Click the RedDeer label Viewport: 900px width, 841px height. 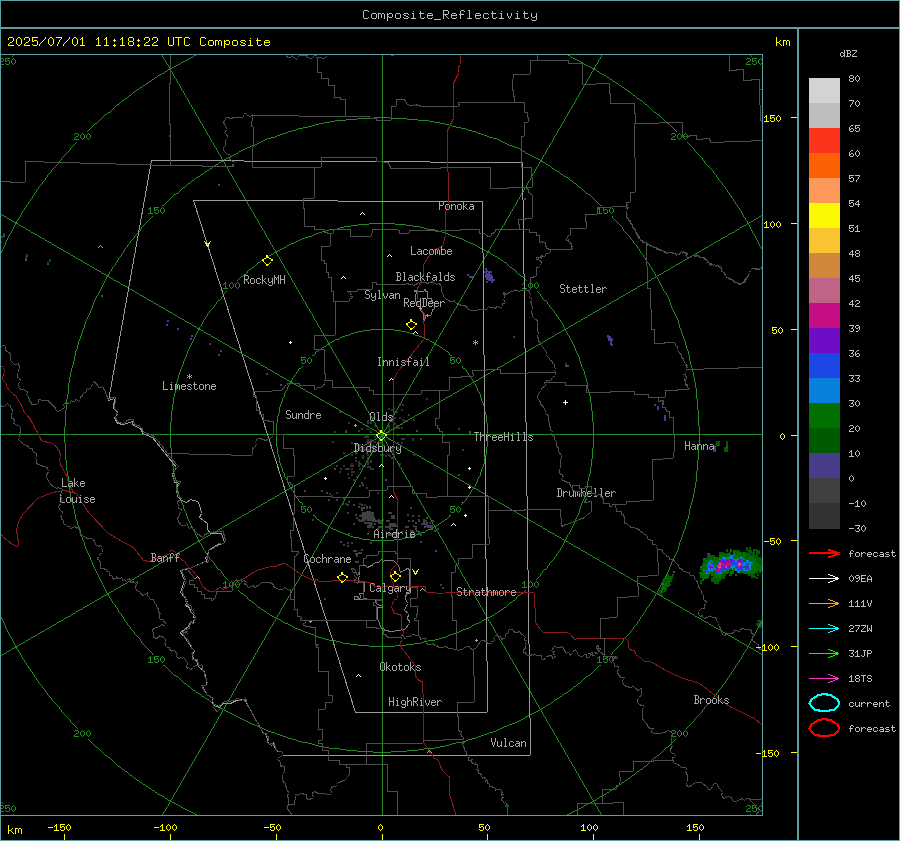[x=424, y=303]
